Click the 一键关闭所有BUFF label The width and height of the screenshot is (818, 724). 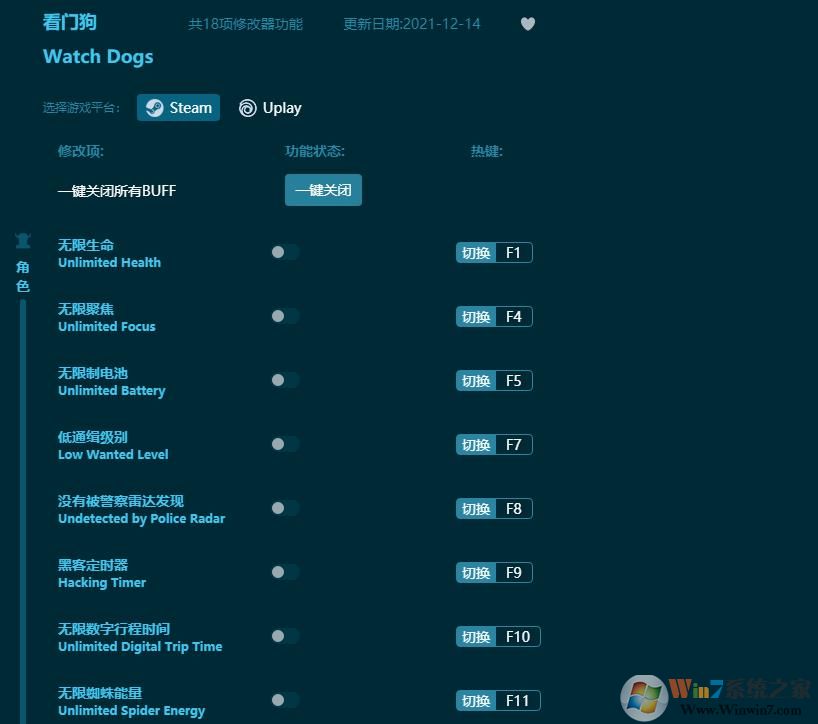pos(117,191)
